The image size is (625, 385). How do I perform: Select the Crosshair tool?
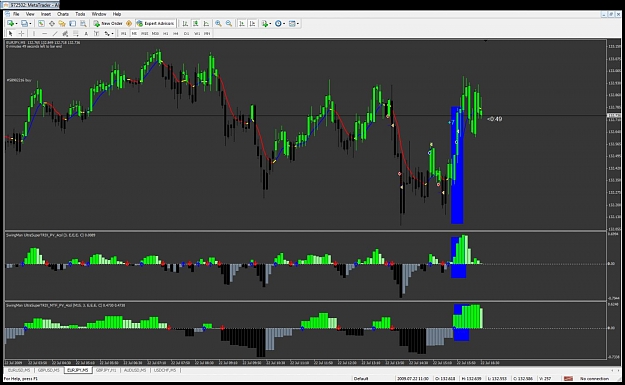click(21, 33)
